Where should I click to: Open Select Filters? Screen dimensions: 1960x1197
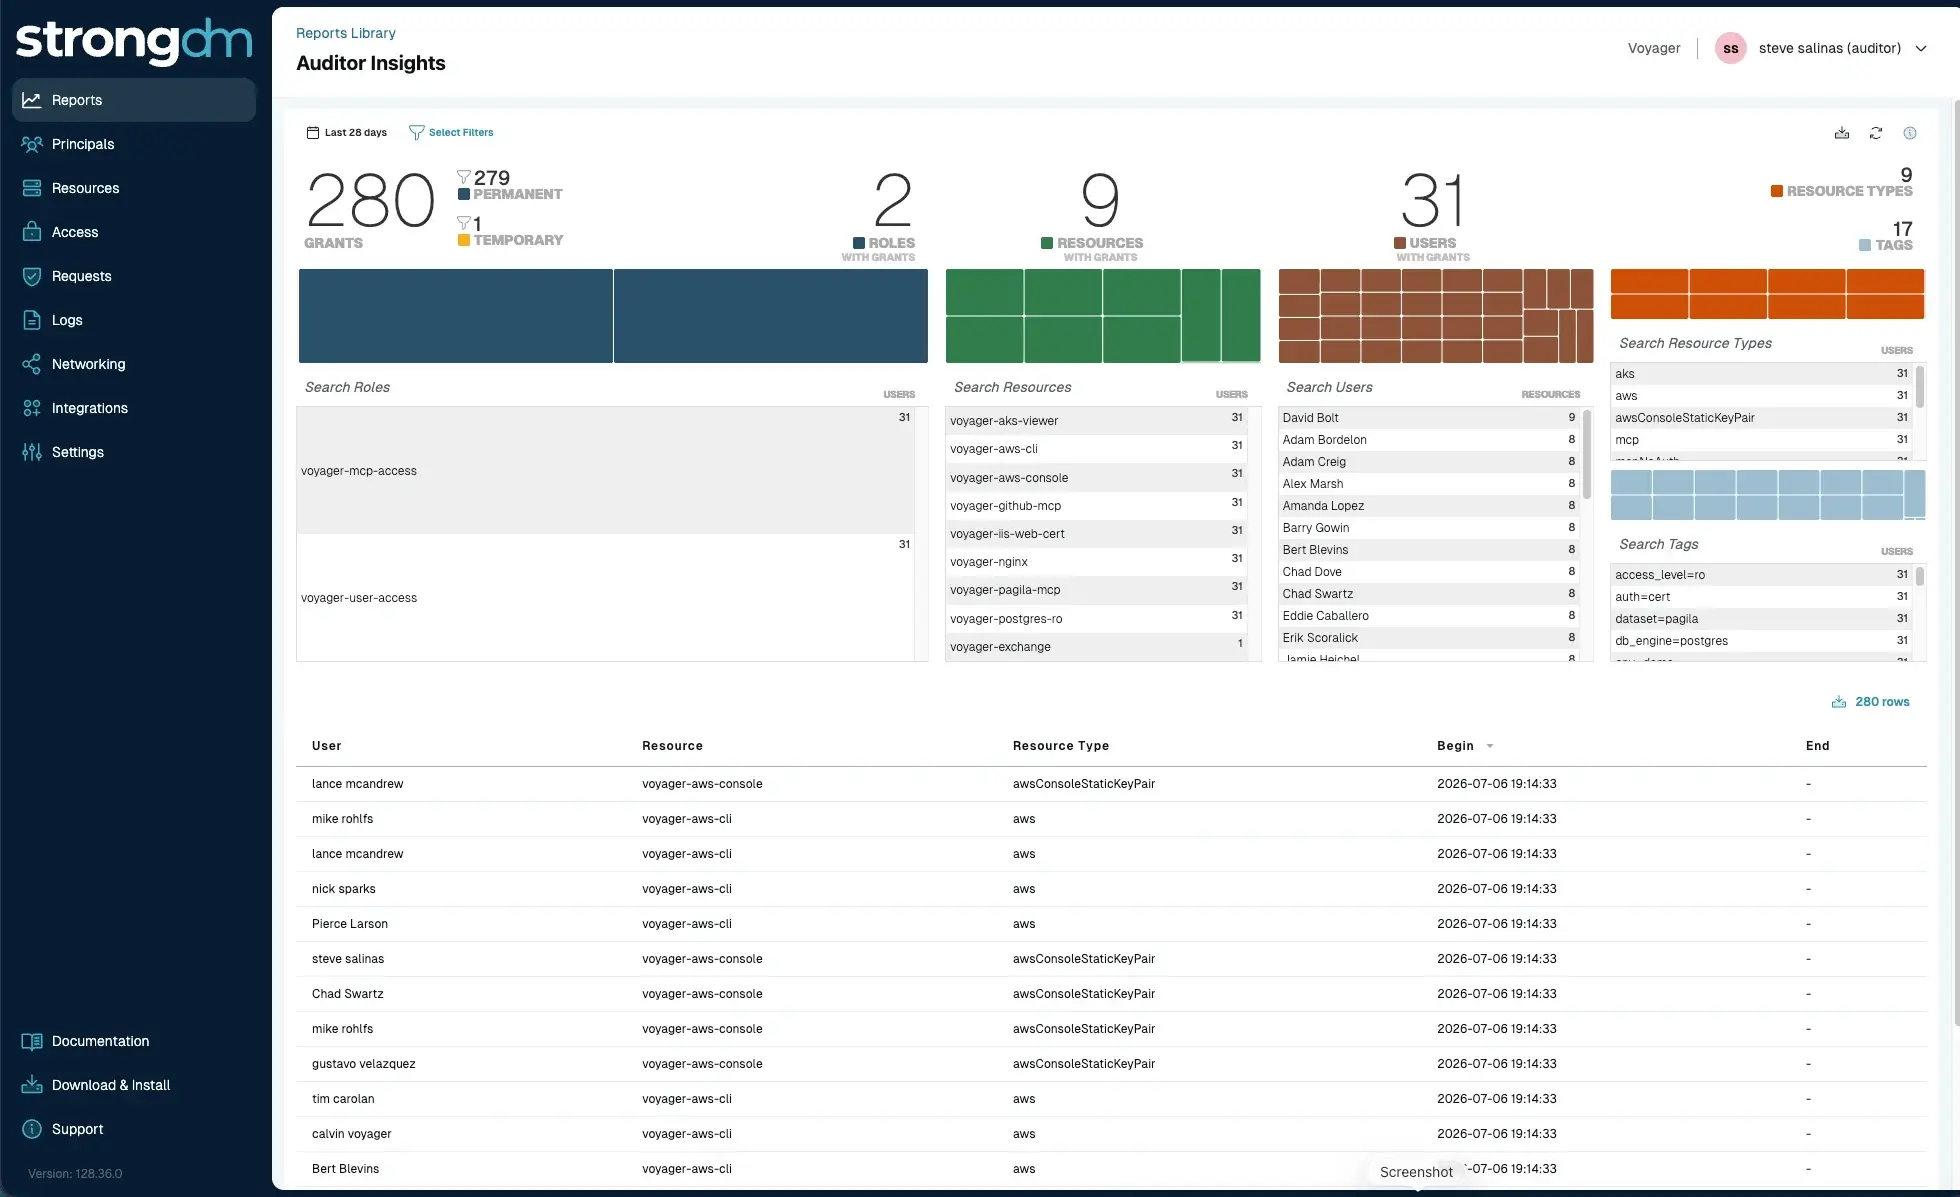[x=451, y=132]
